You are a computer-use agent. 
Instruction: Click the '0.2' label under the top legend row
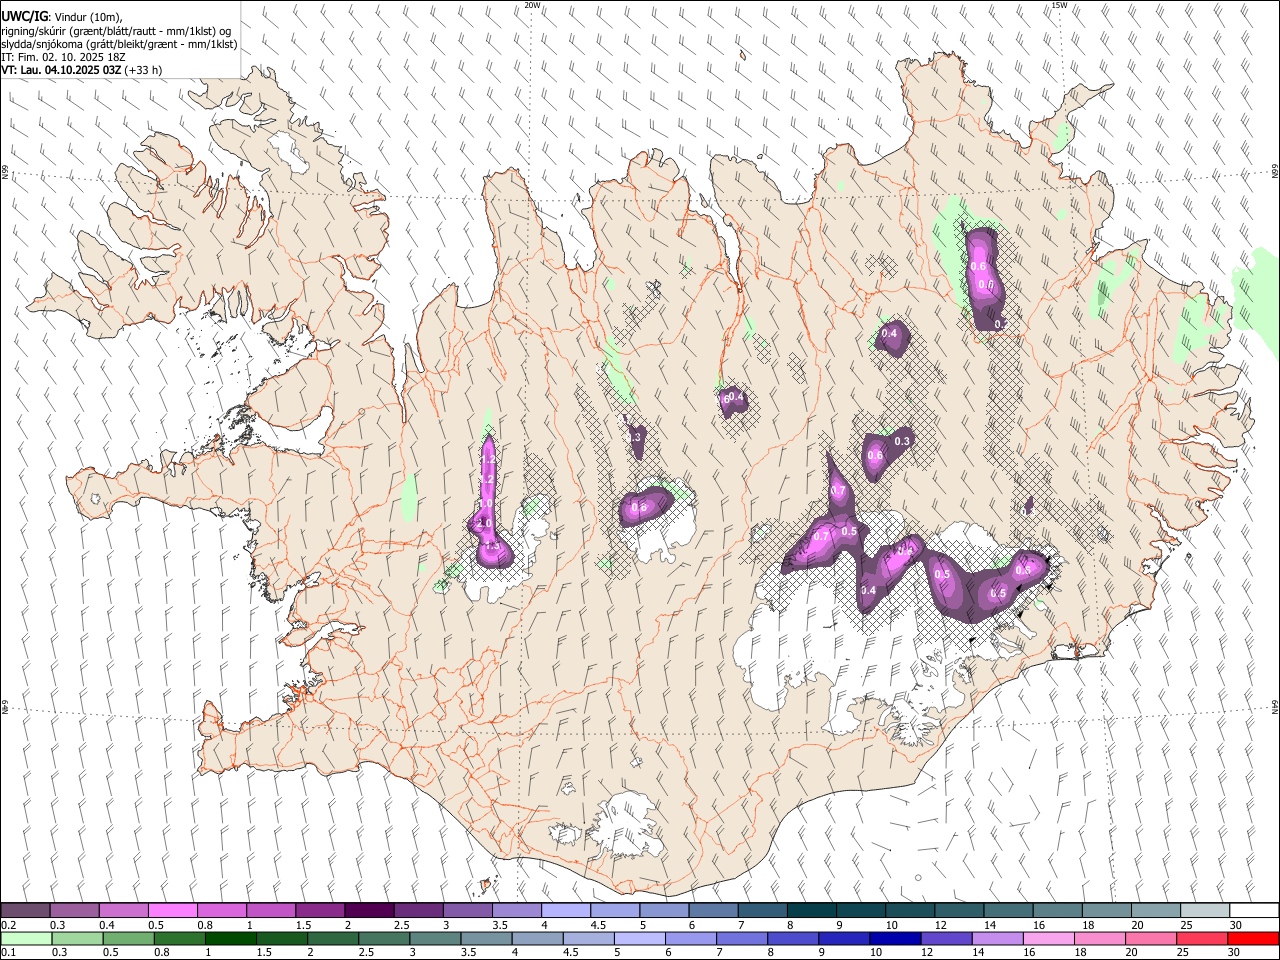8,925
